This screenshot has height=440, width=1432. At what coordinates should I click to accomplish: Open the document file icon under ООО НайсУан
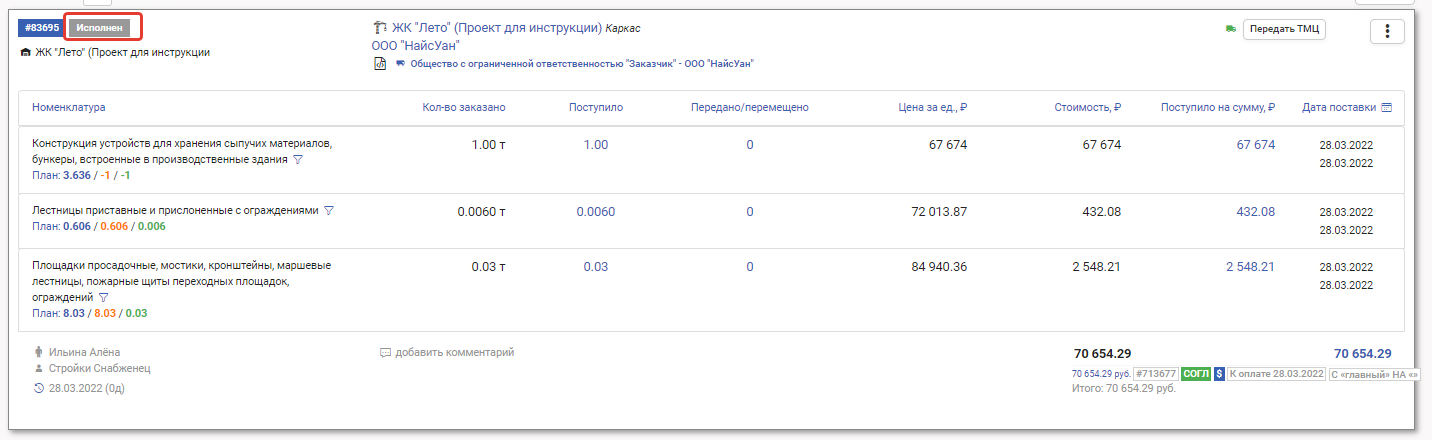[380, 64]
